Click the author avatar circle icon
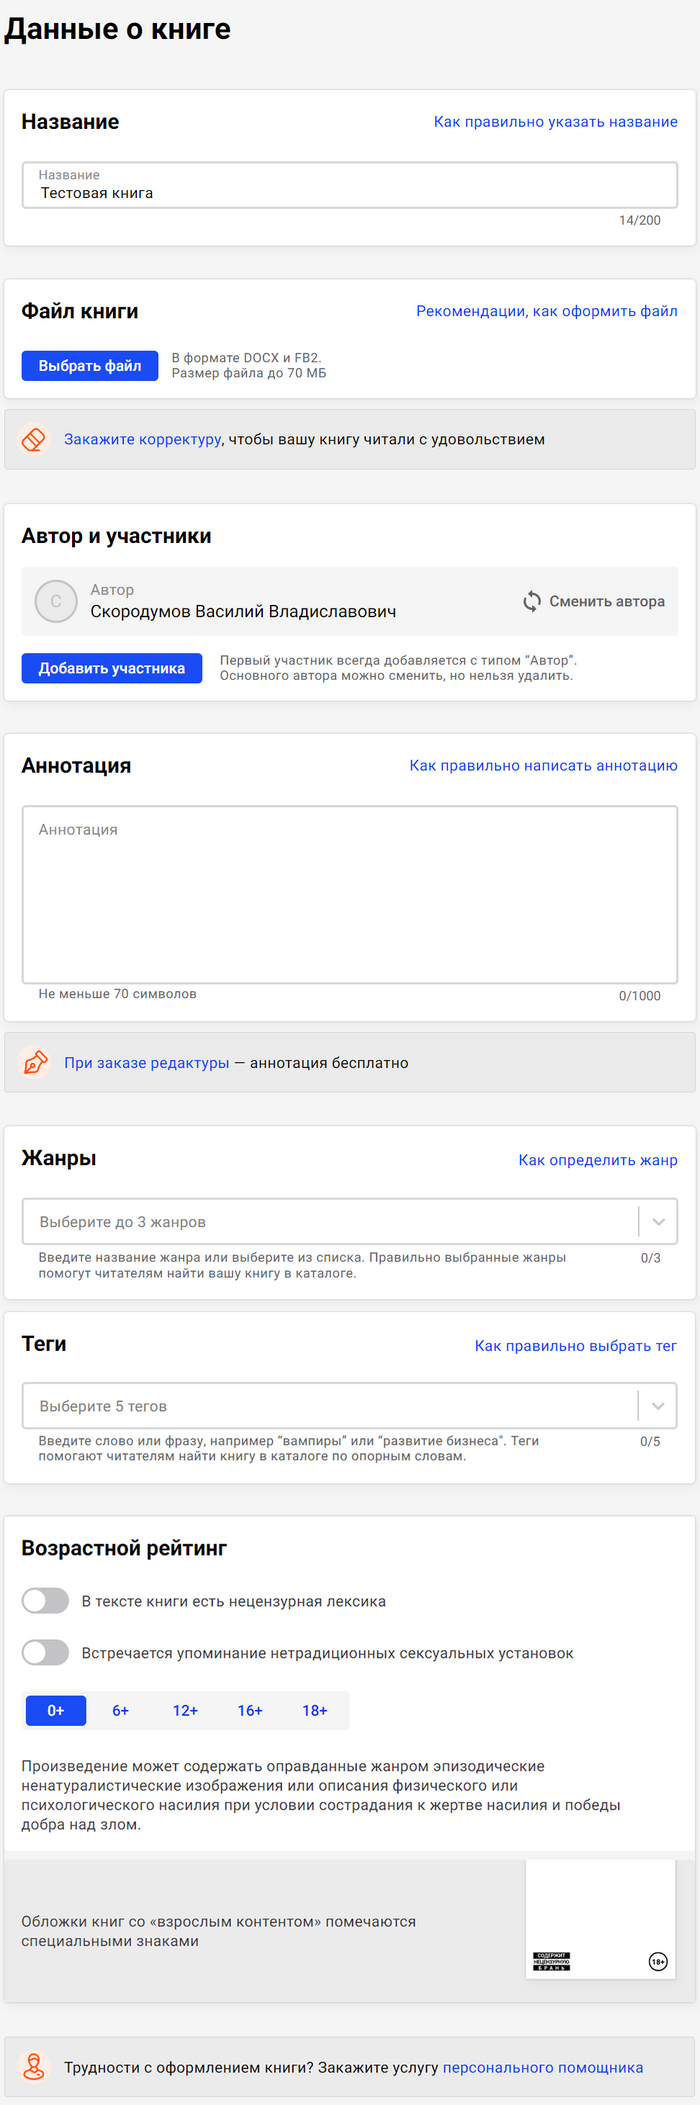Image resolution: width=700 pixels, height=2105 pixels. tap(56, 601)
